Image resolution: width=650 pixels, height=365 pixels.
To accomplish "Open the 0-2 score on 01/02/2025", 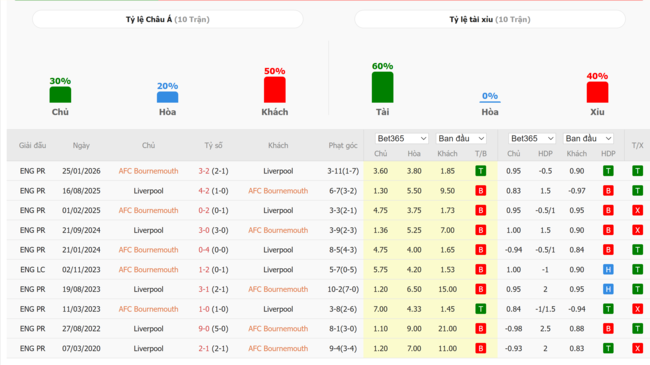I will point(204,210).
